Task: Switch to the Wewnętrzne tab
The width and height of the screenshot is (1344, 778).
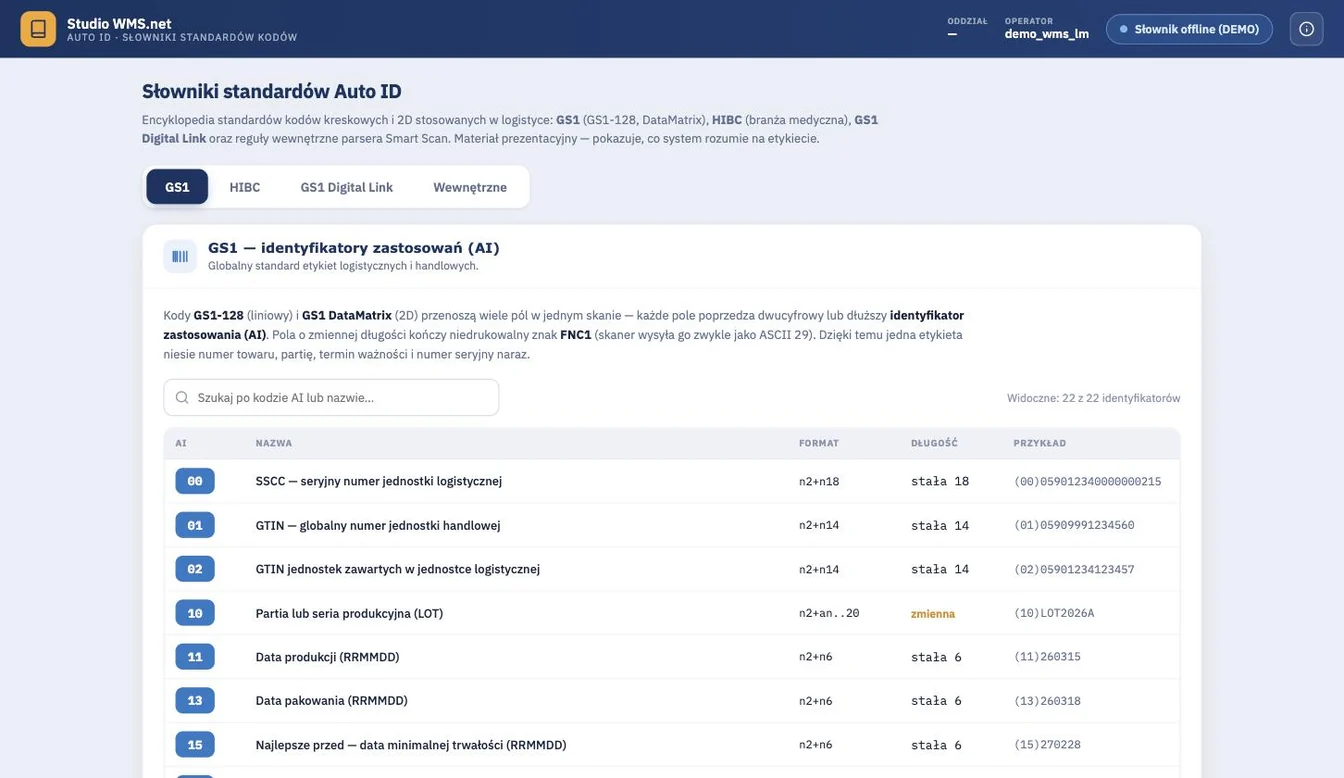Action: click(470, 187)
